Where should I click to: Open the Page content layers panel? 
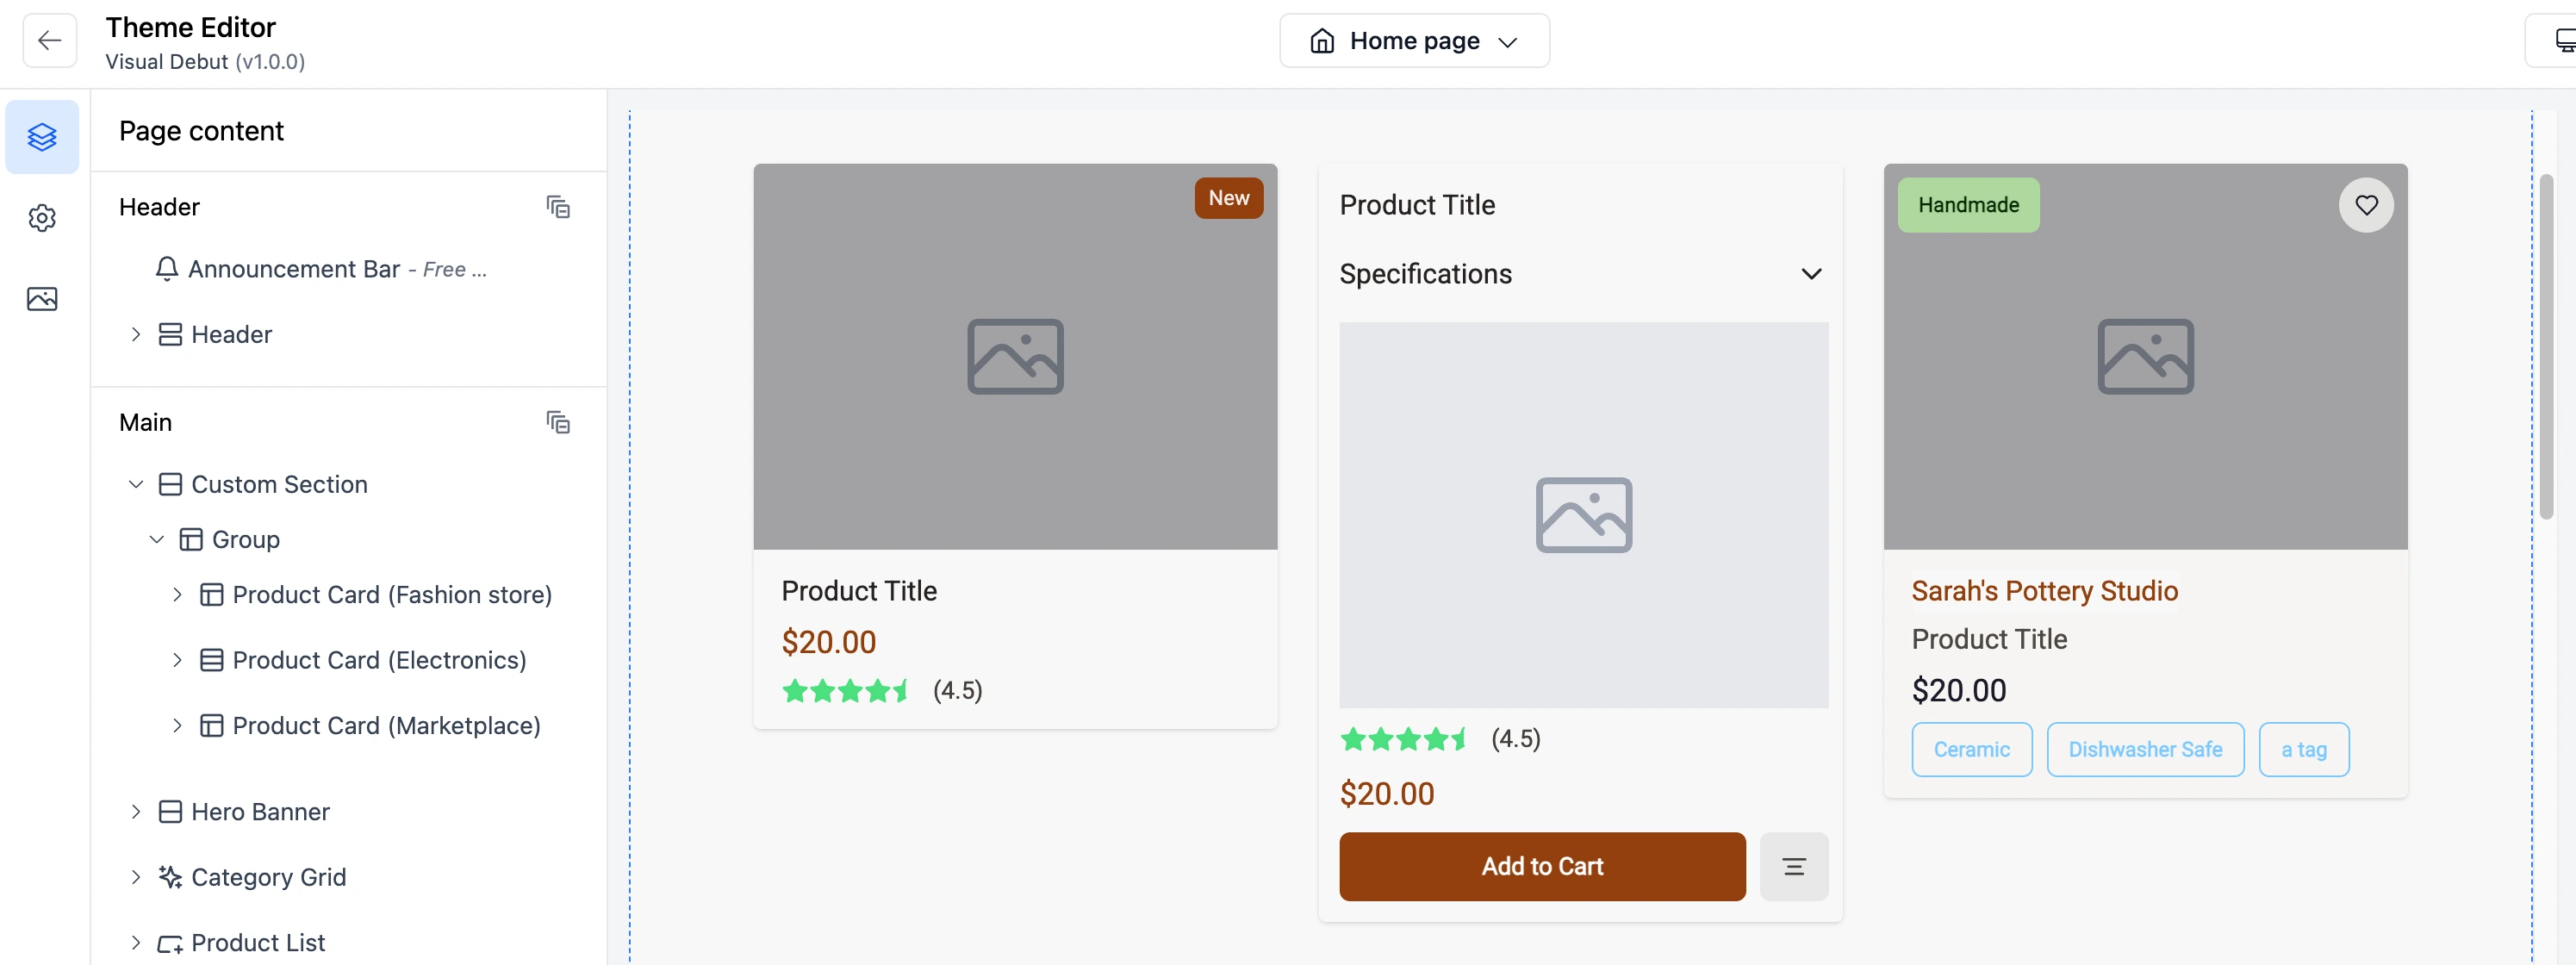42,137
